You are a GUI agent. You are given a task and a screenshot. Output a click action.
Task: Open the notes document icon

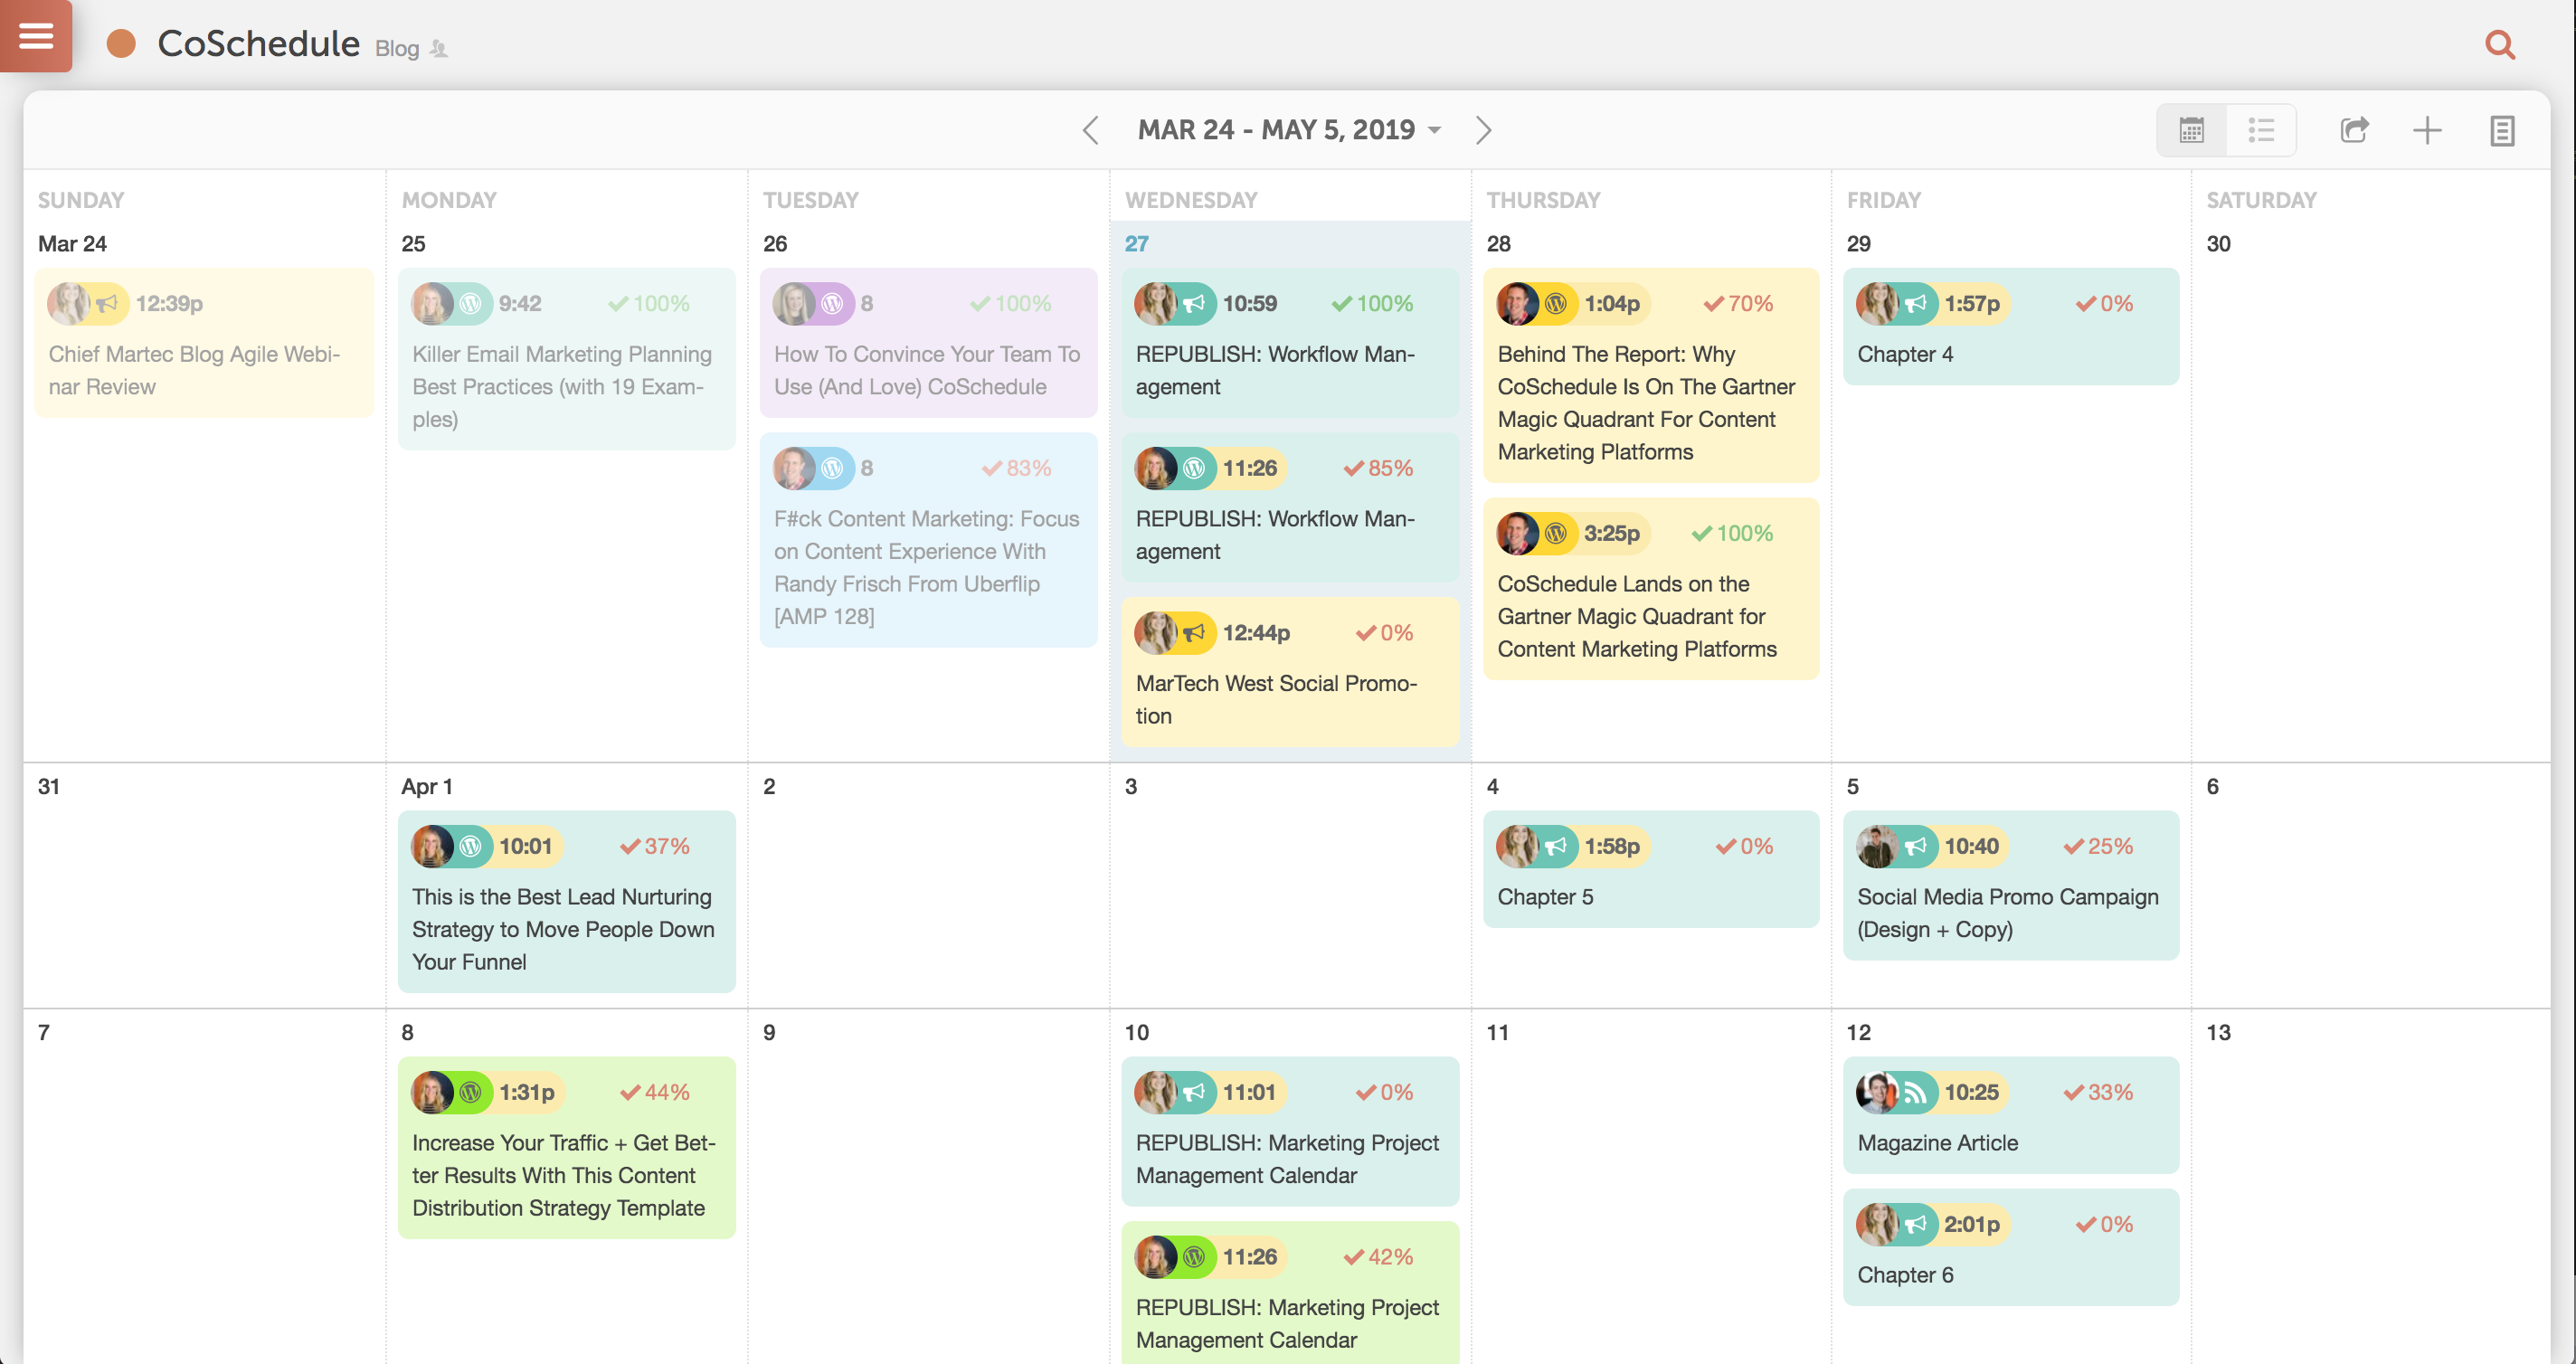tap(2501, 130)
